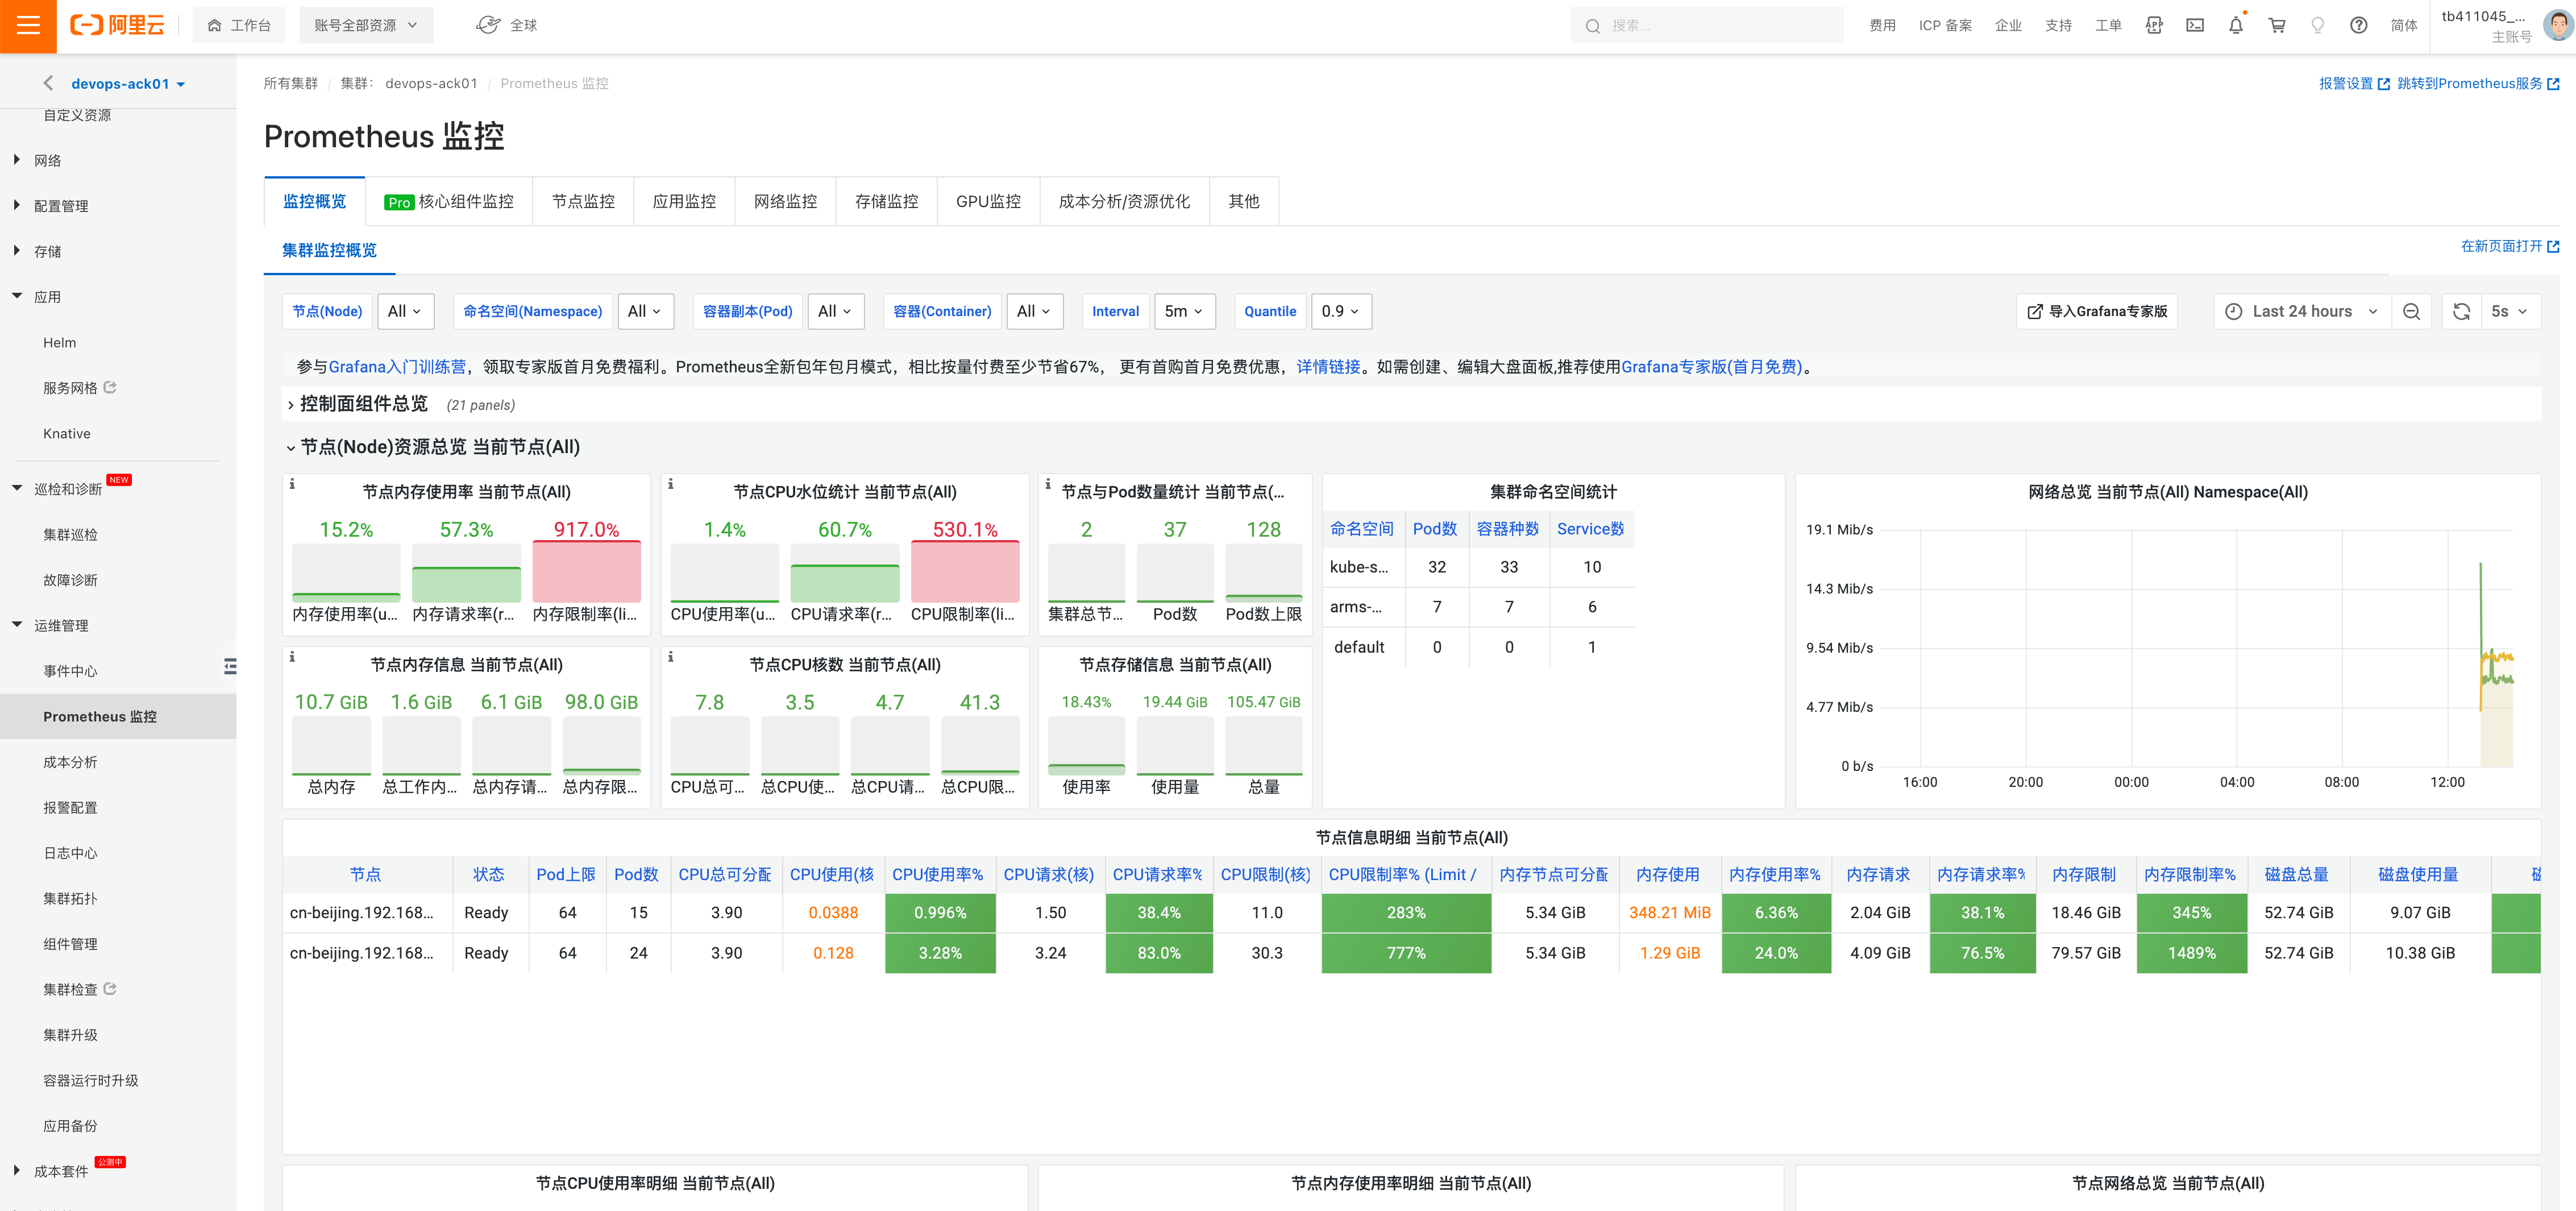Click the 导入Grafana专家版 button
Viewport: 2576px width, 1211px height.
point(2097,311)
